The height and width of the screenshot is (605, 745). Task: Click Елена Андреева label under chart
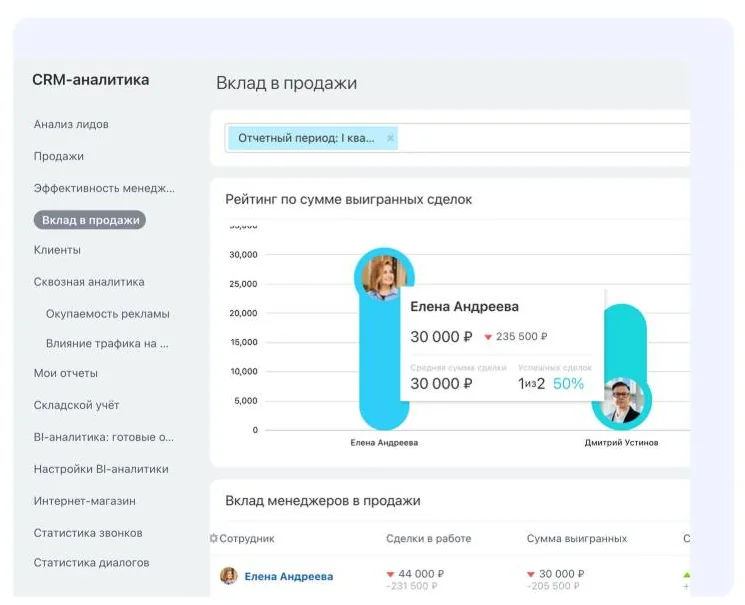(384, 442)
